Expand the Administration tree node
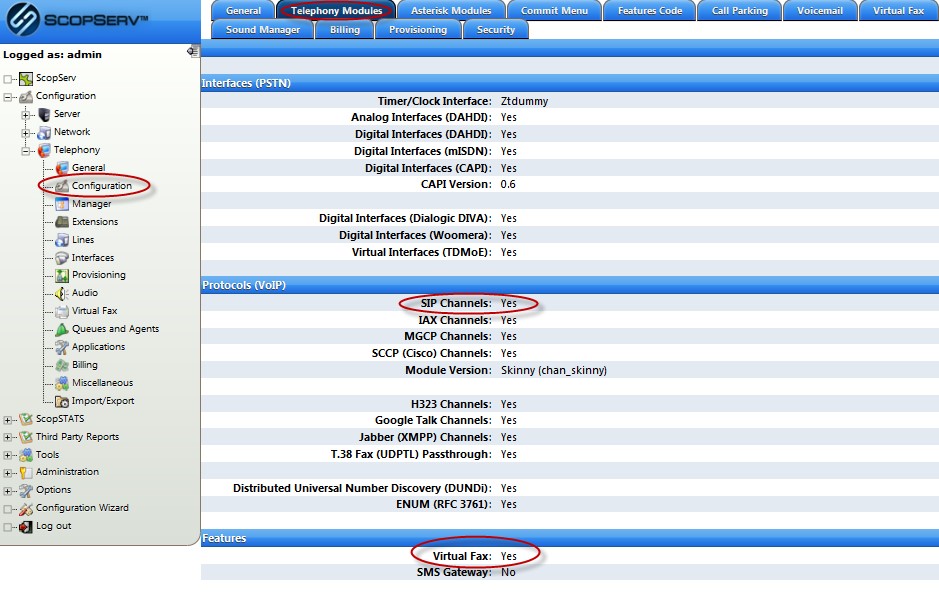The width and height of the screenshot is (939, 594). pyautogui.click(x=7, y=473)
